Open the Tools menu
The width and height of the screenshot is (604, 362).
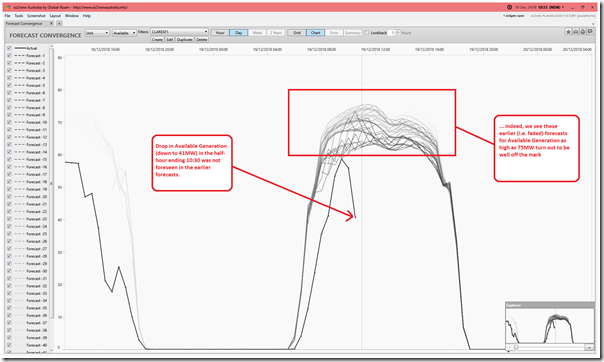pyautogui.click(x=18, y=16)
